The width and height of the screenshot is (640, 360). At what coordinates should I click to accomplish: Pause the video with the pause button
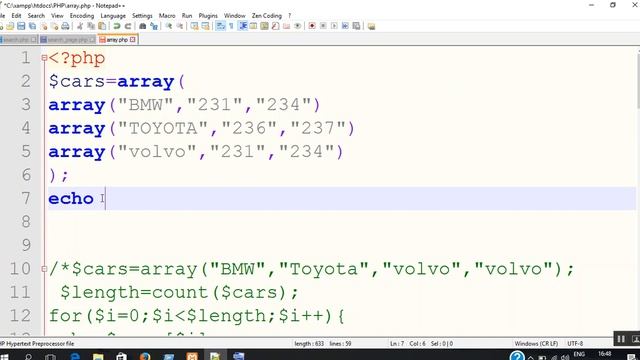[621, 339]
